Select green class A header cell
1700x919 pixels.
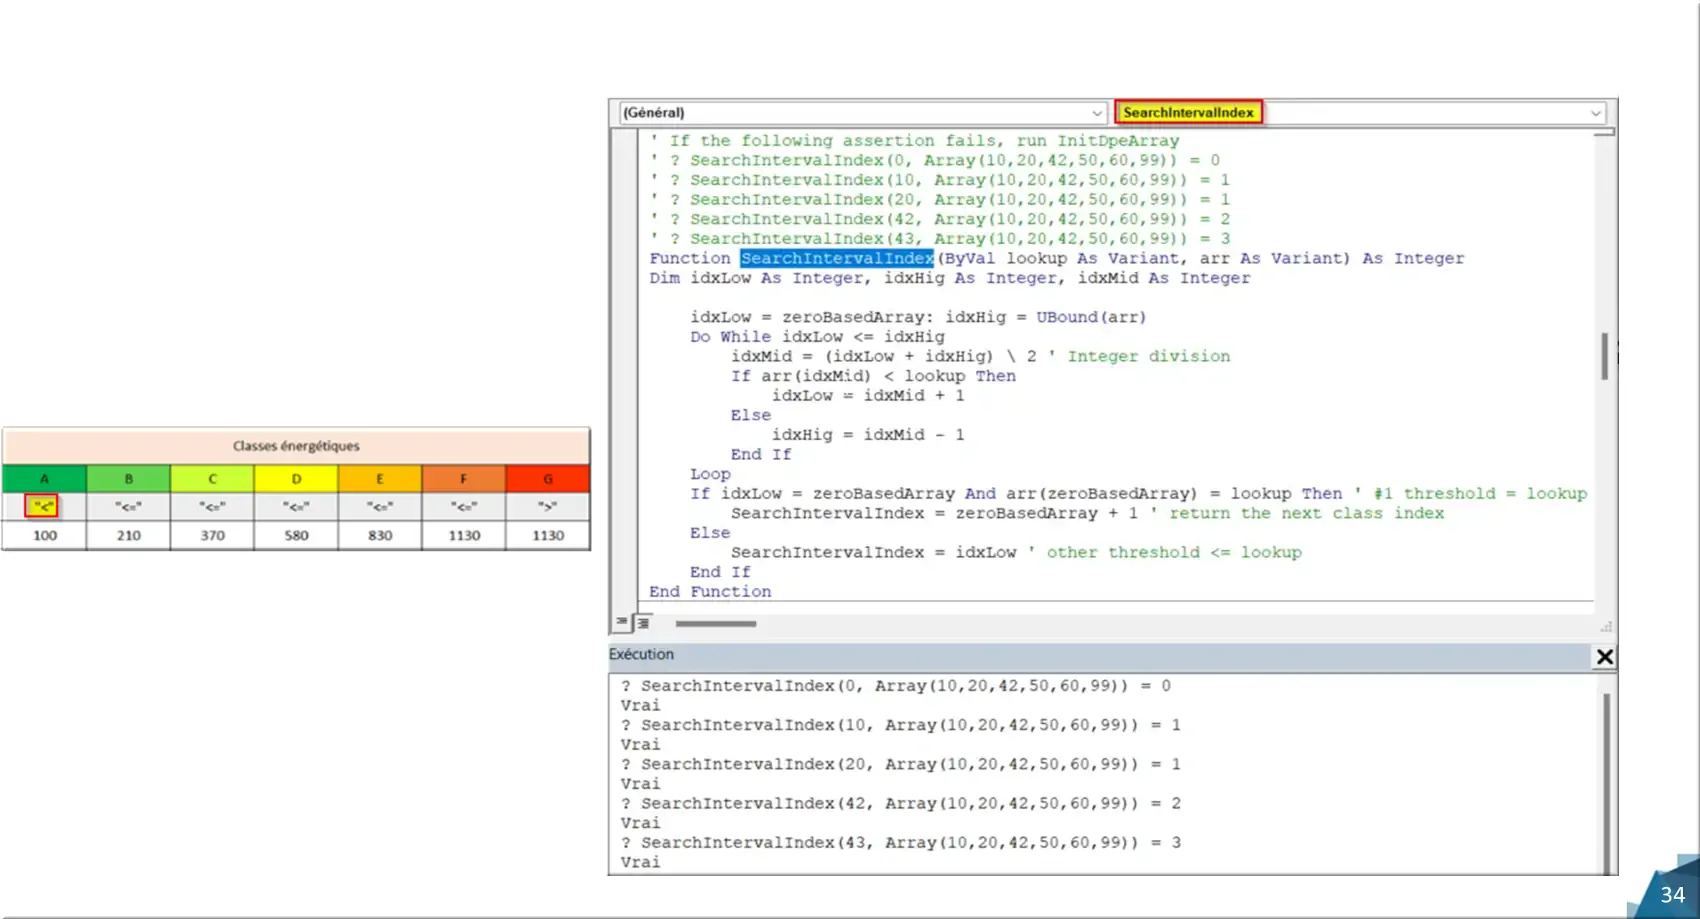[x=44, y=479]
